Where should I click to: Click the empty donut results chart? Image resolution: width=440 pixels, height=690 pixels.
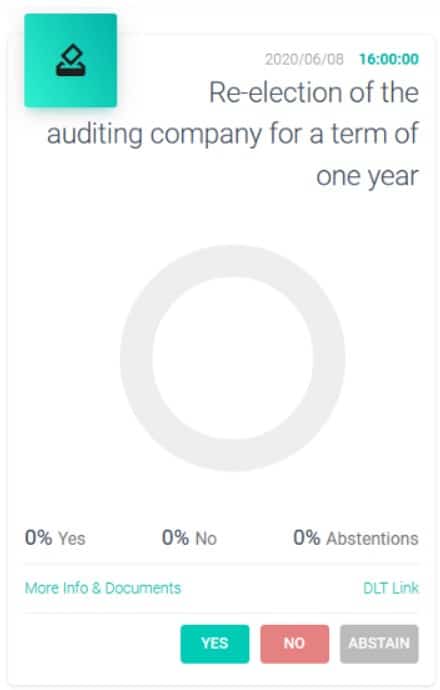tap(232, 358)
